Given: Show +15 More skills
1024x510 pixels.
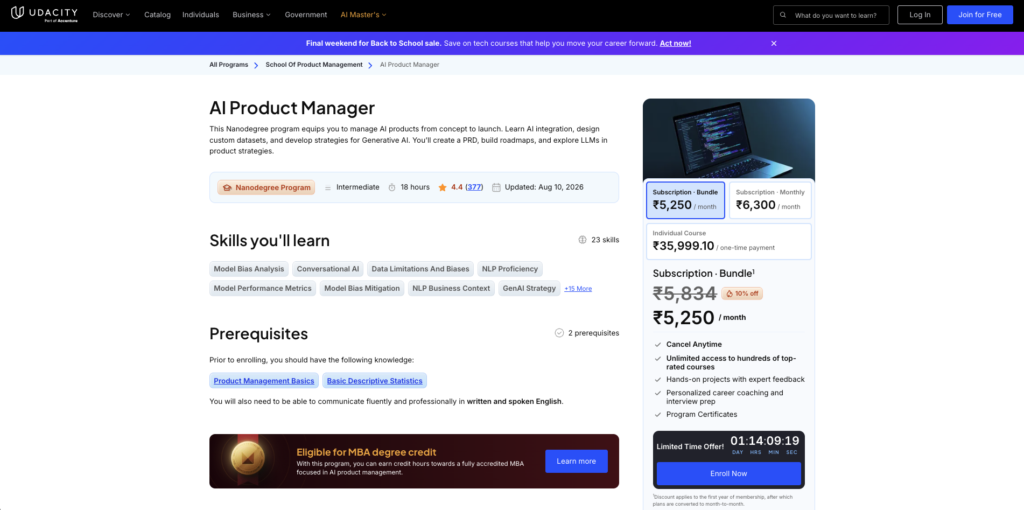Looking at the screenshot, I should (x=578, y=289).
